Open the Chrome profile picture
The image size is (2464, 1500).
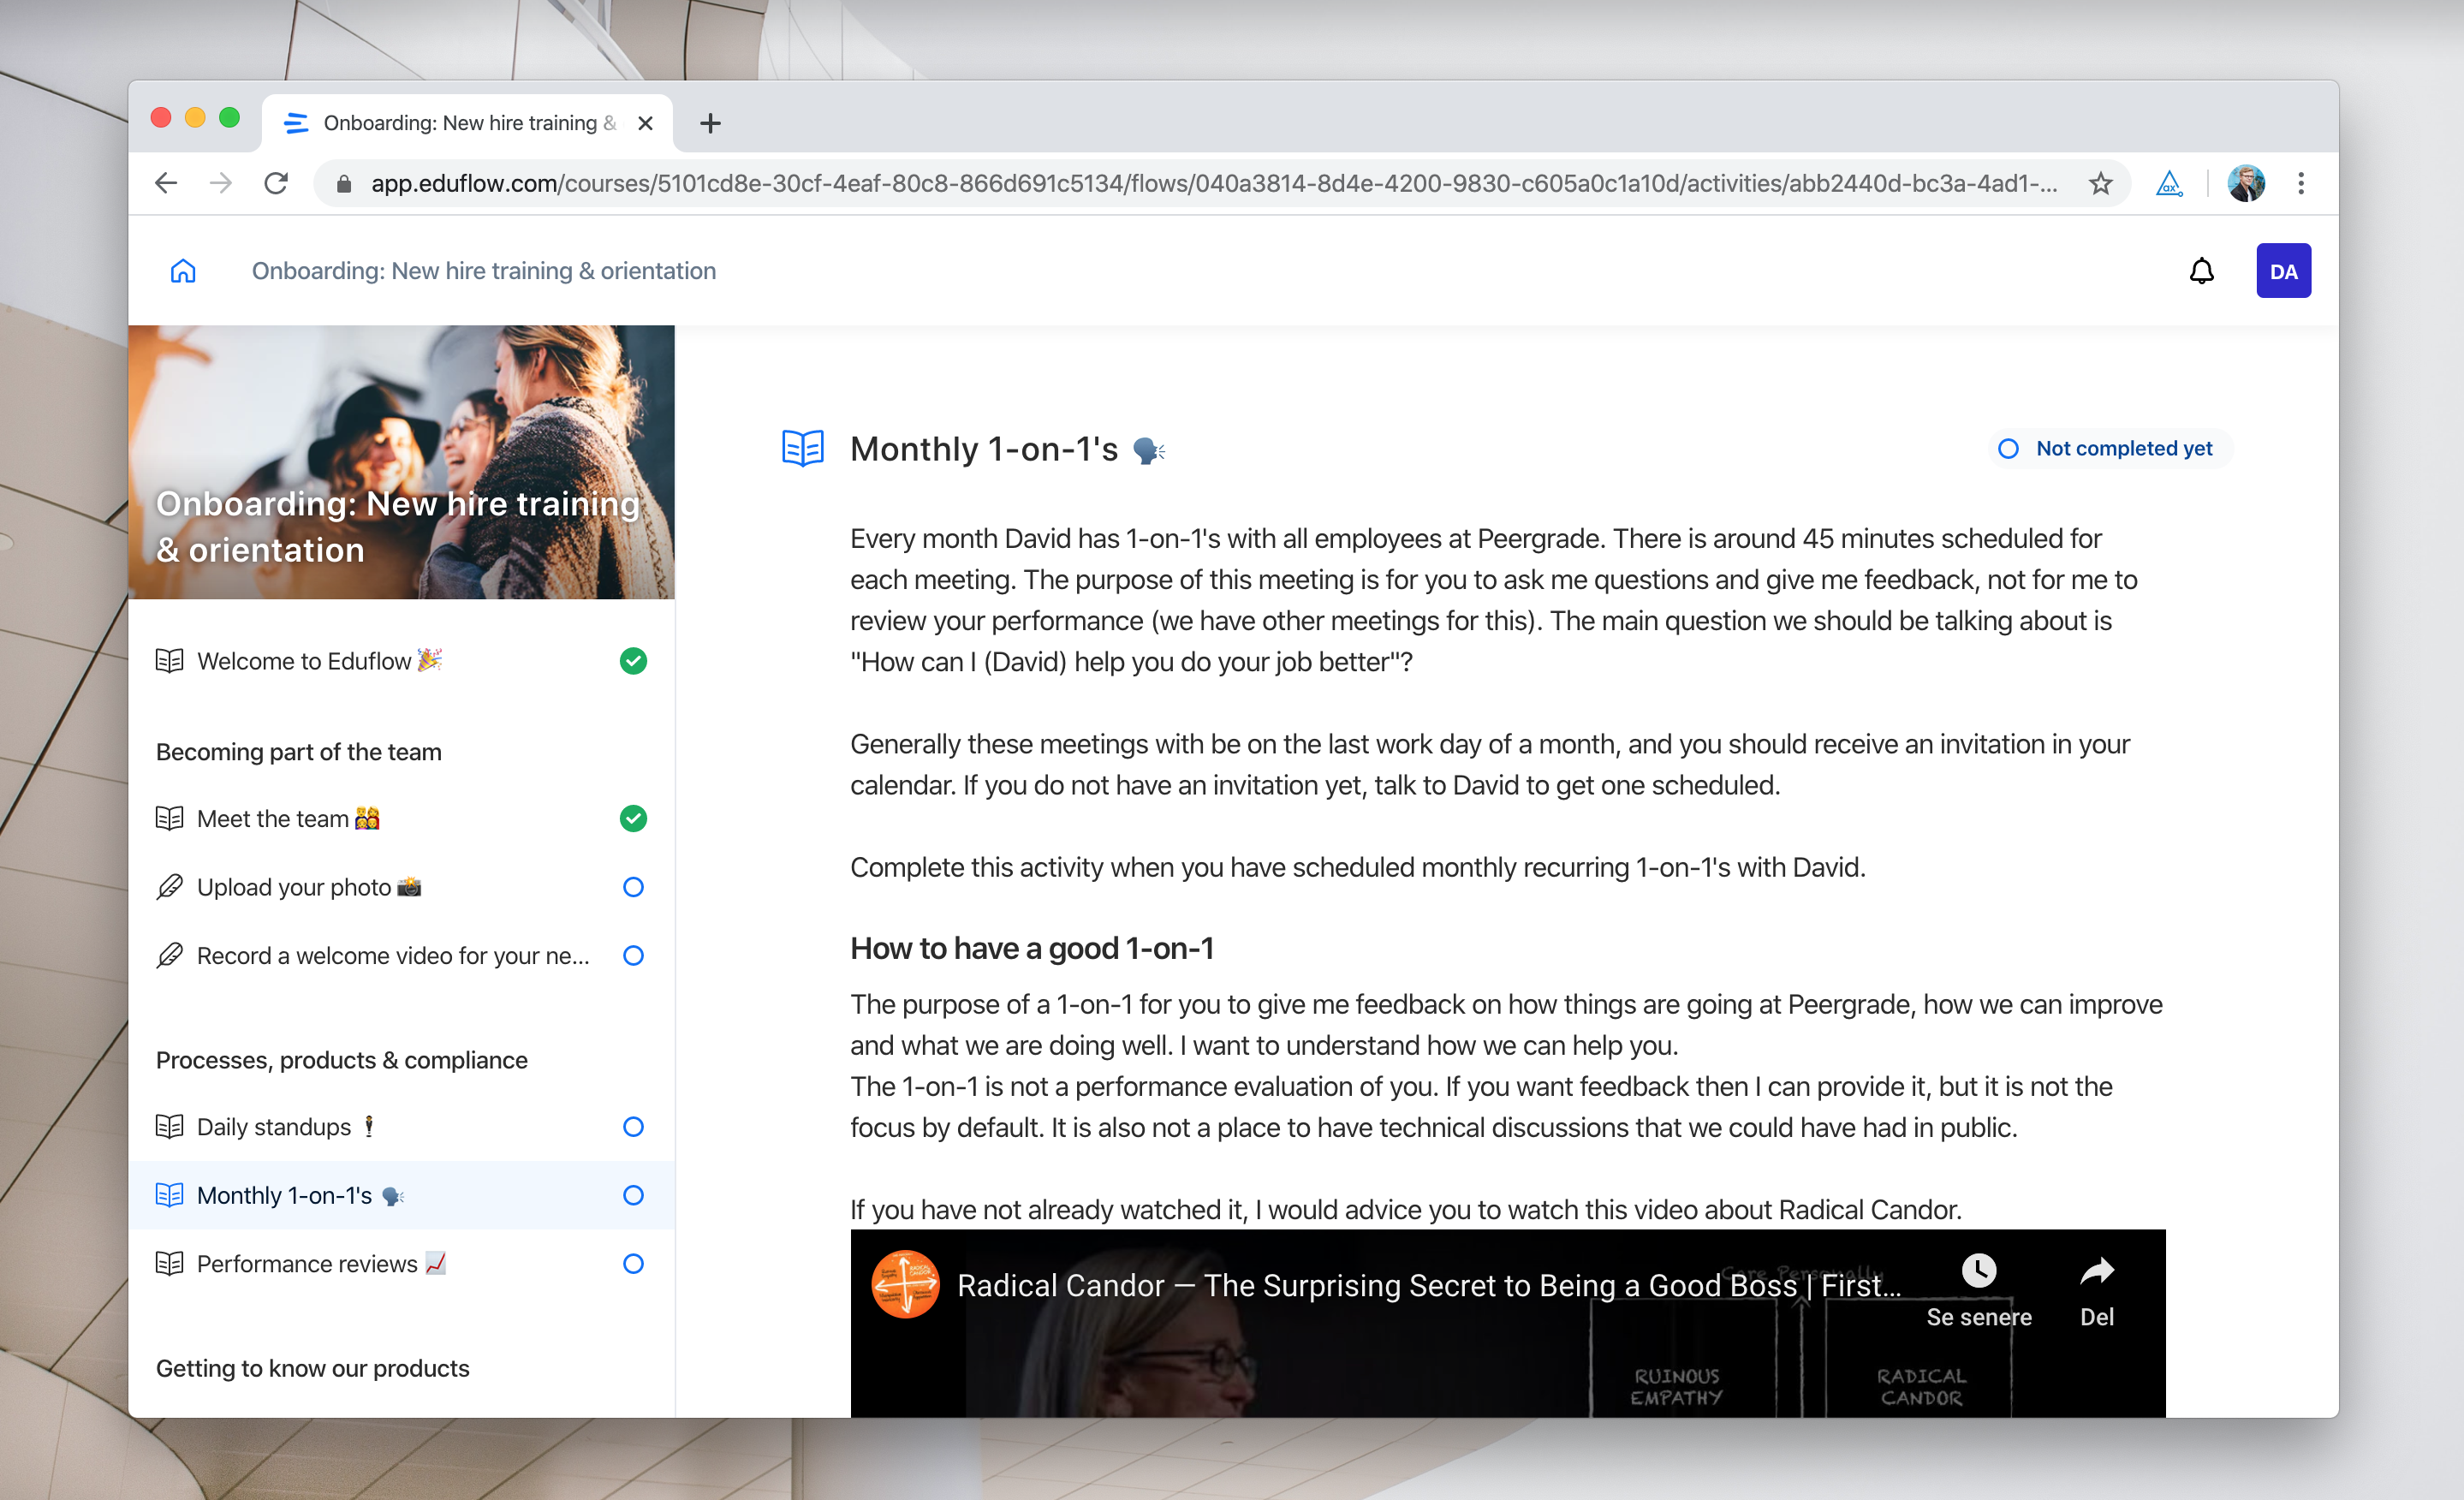(x=2246, y=183)
